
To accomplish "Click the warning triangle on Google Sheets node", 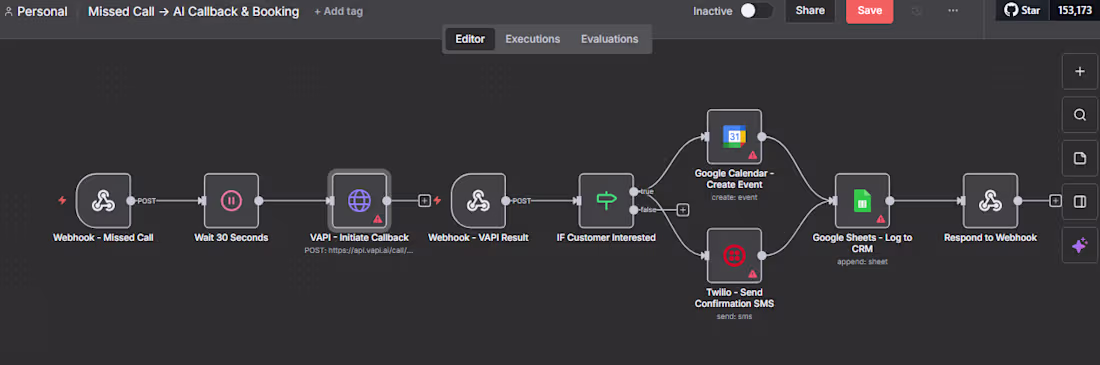I will coord(880,219).
